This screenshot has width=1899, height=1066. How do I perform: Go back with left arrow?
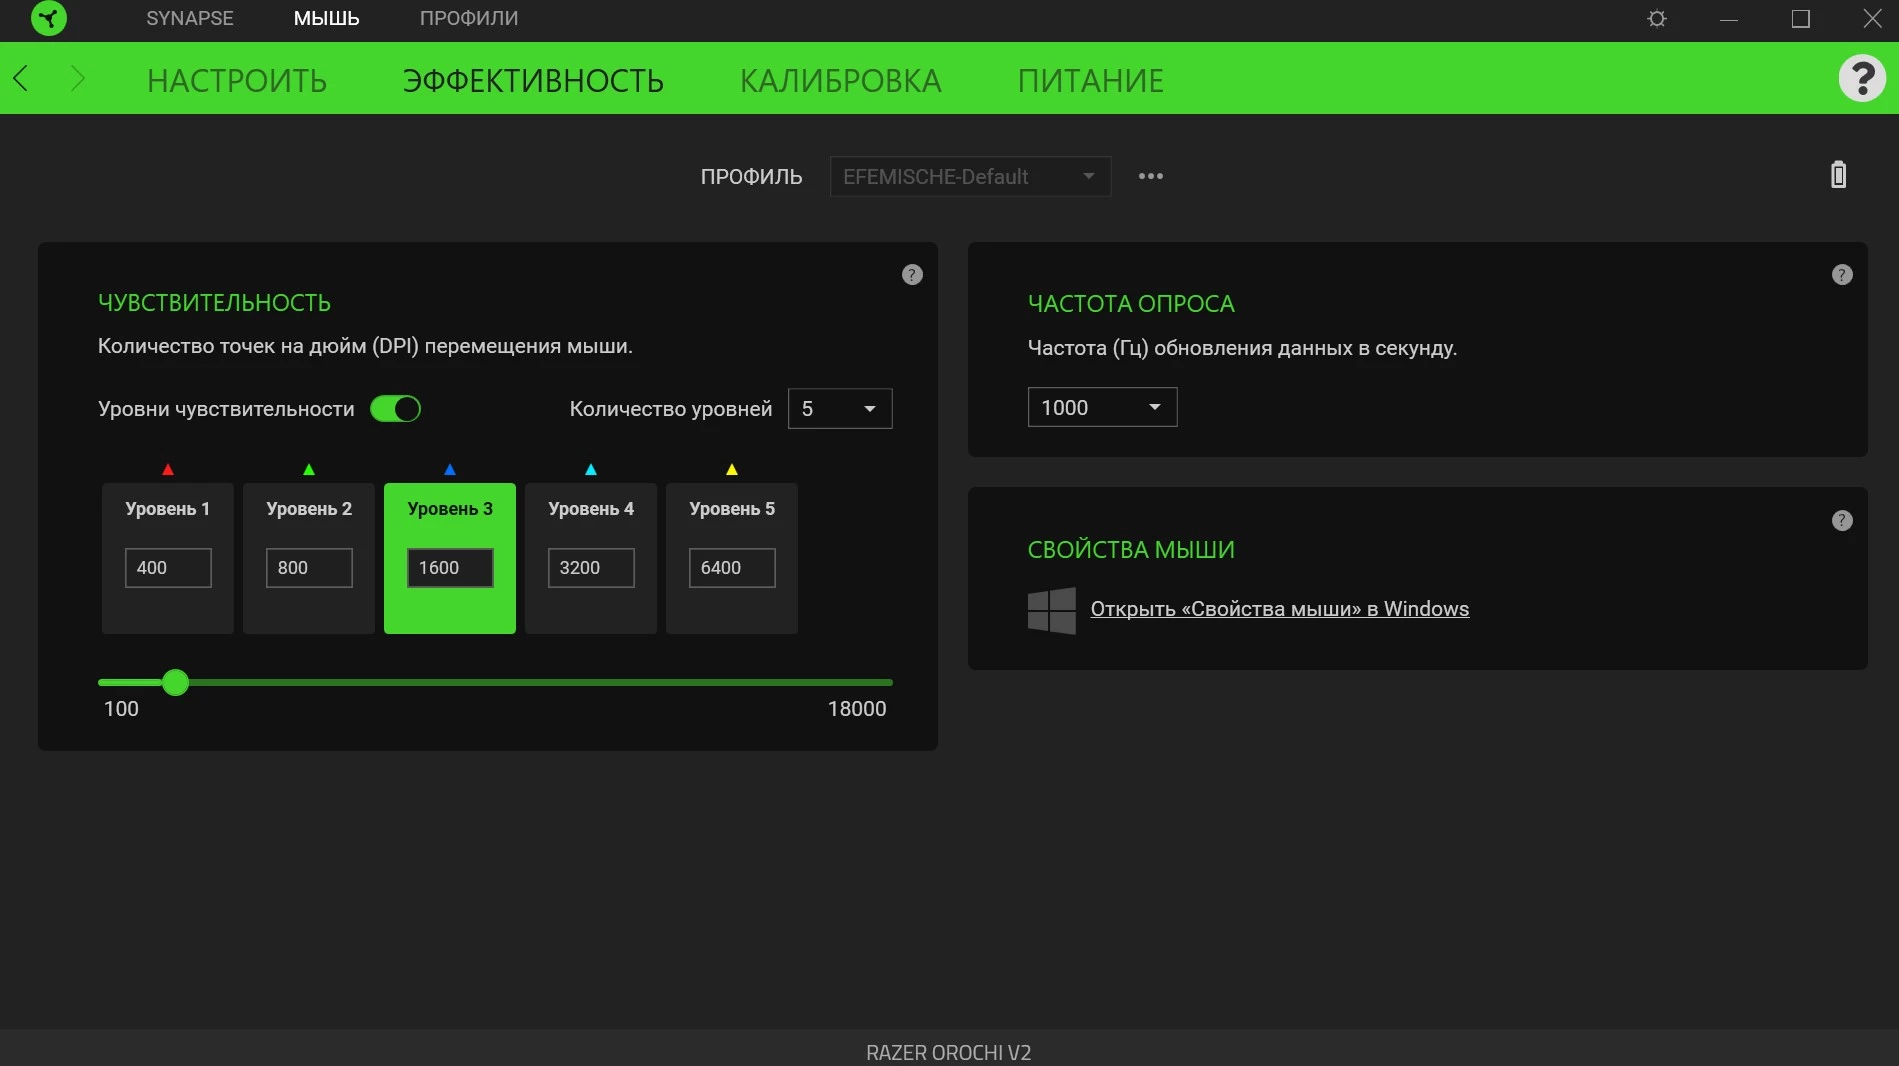[x=20, y=78]
